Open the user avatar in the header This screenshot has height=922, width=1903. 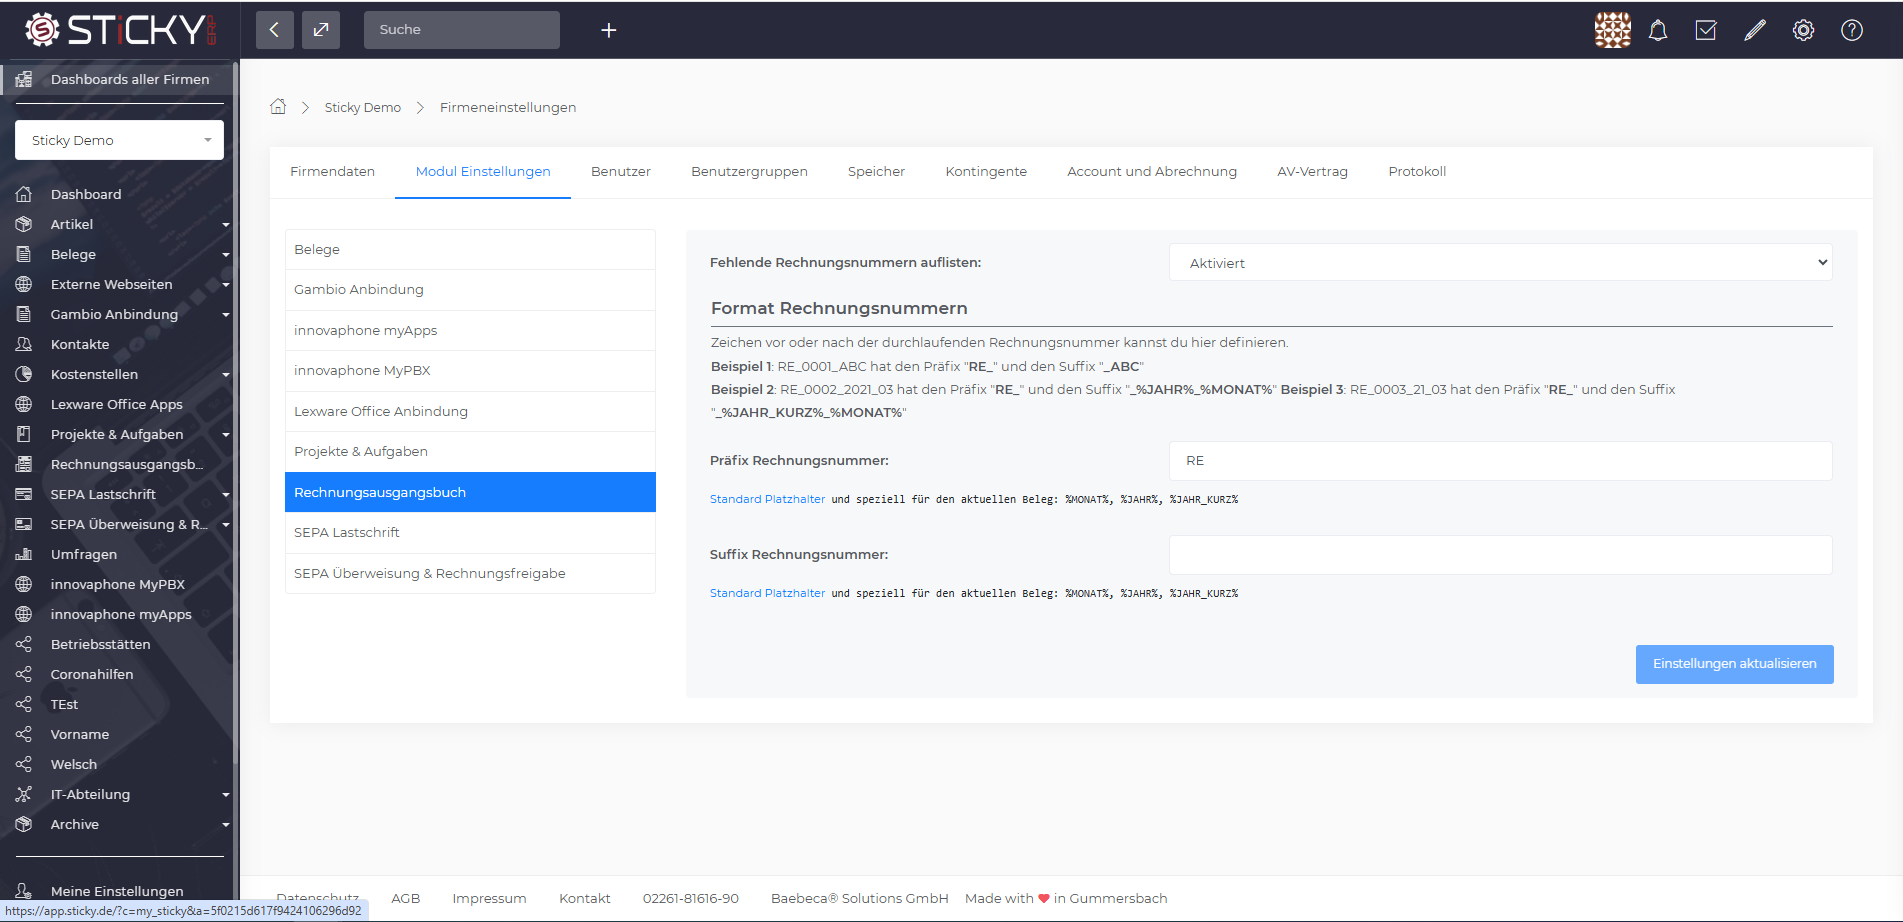(x=1612, y=30)
